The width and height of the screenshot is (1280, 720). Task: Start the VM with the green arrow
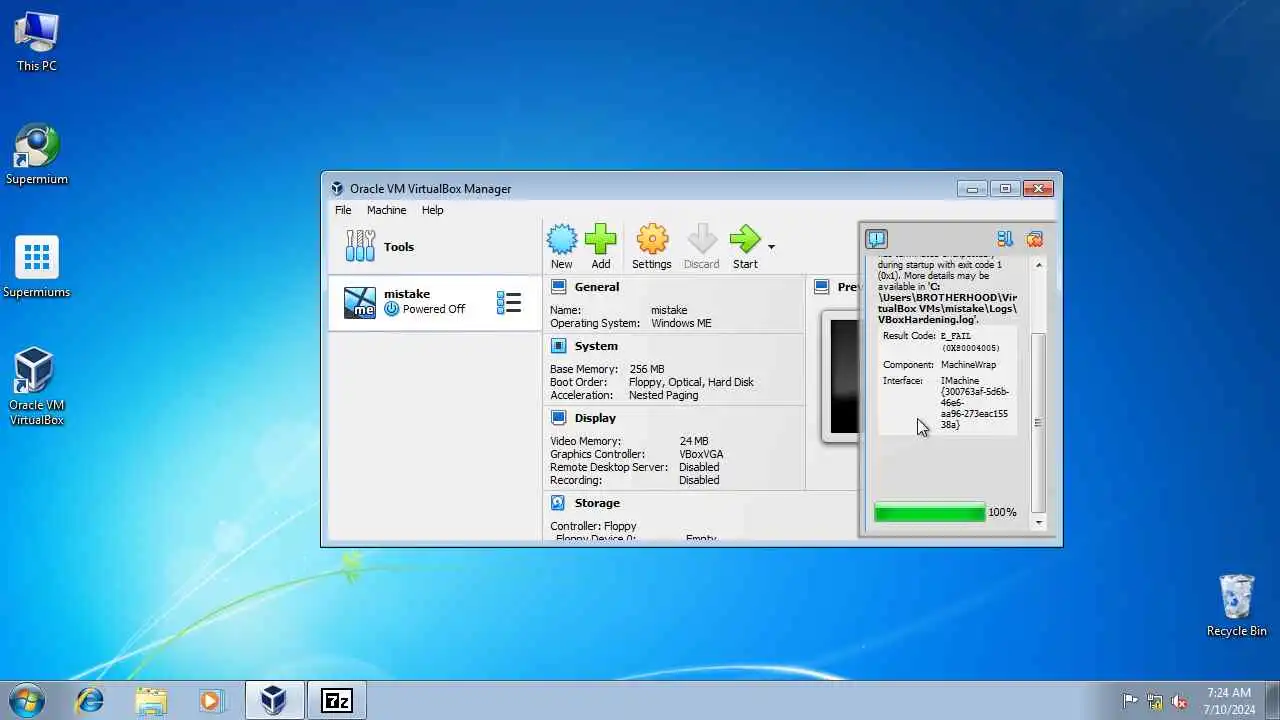click(745, 247)
